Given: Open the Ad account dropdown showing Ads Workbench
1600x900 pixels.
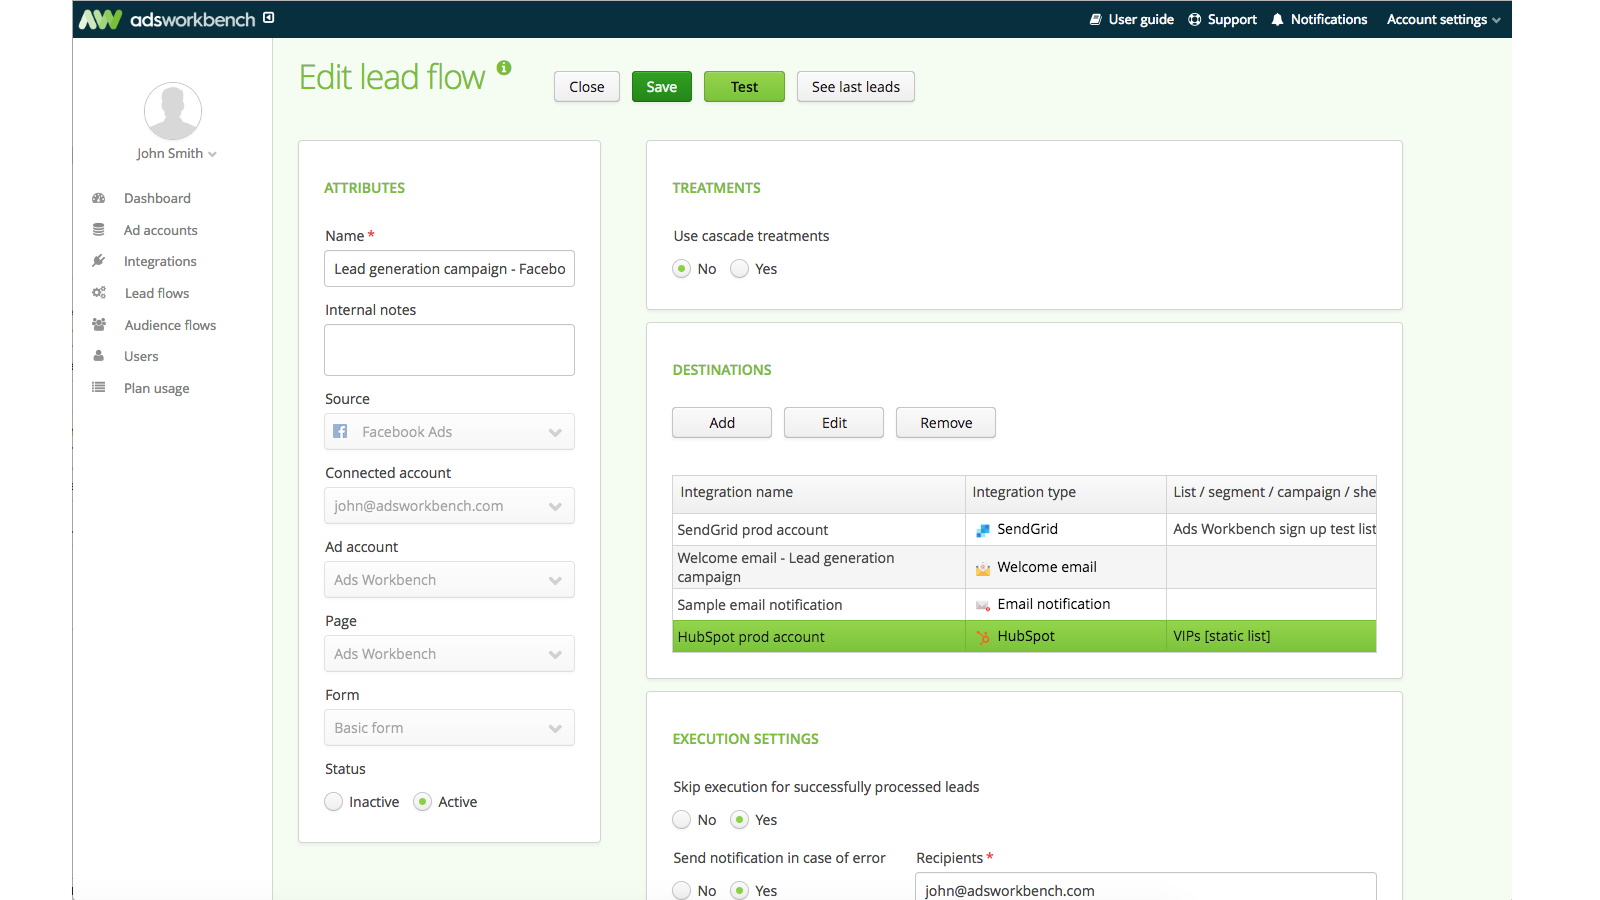Looking at the screenshot, I should coord(449,579).
